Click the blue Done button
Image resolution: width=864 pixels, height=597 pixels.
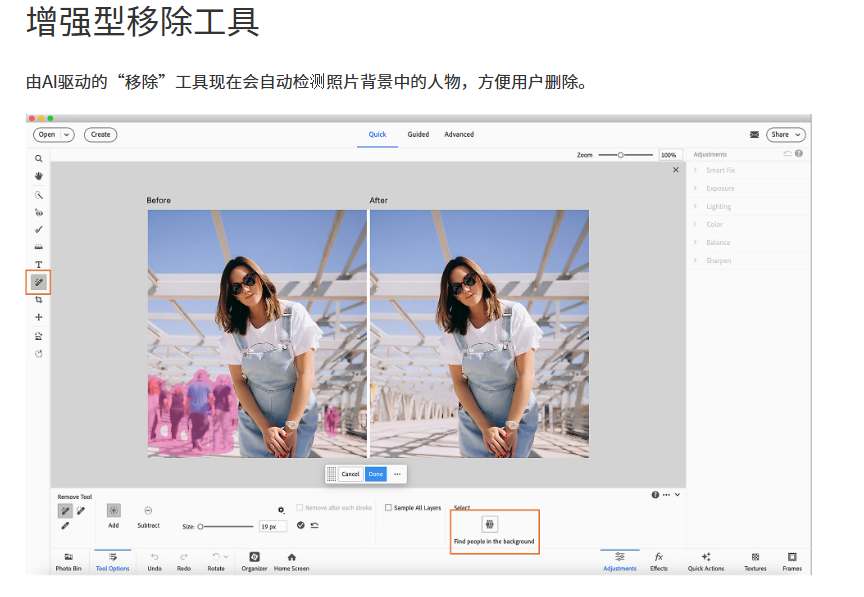[x=375, y=474]
